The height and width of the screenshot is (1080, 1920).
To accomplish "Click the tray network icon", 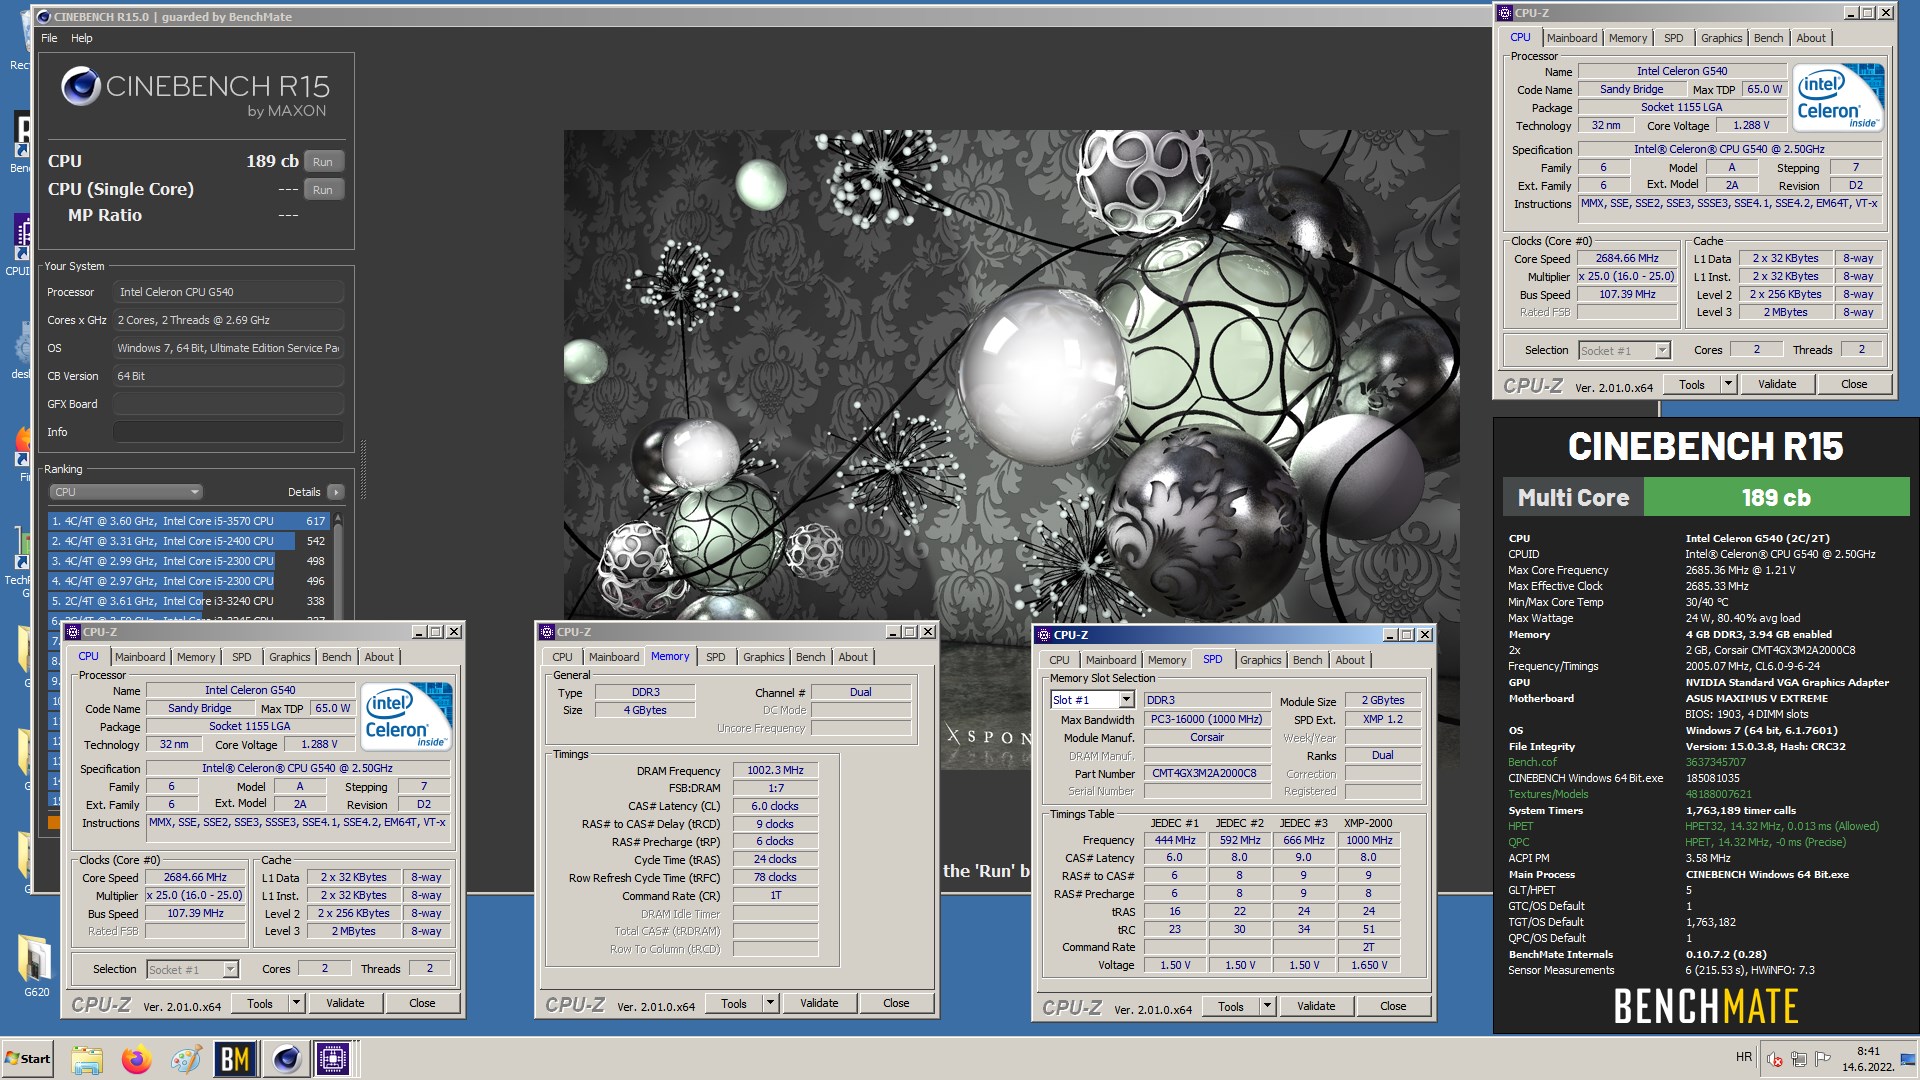I will pos(1798,1059).
